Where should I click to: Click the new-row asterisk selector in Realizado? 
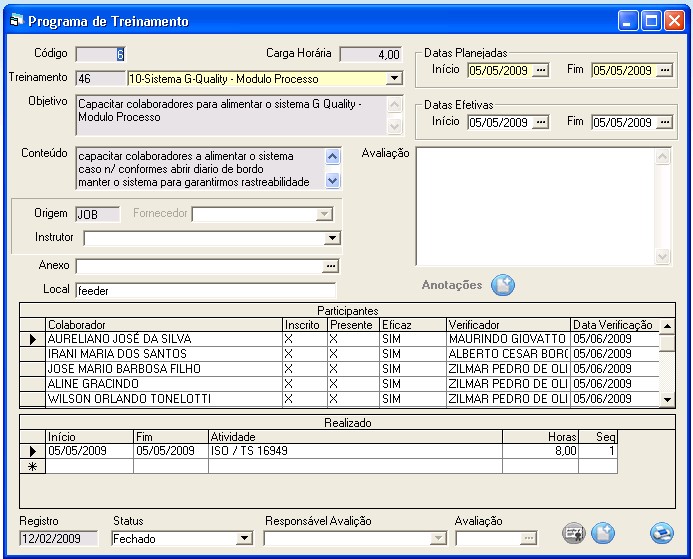pos(32,466)
